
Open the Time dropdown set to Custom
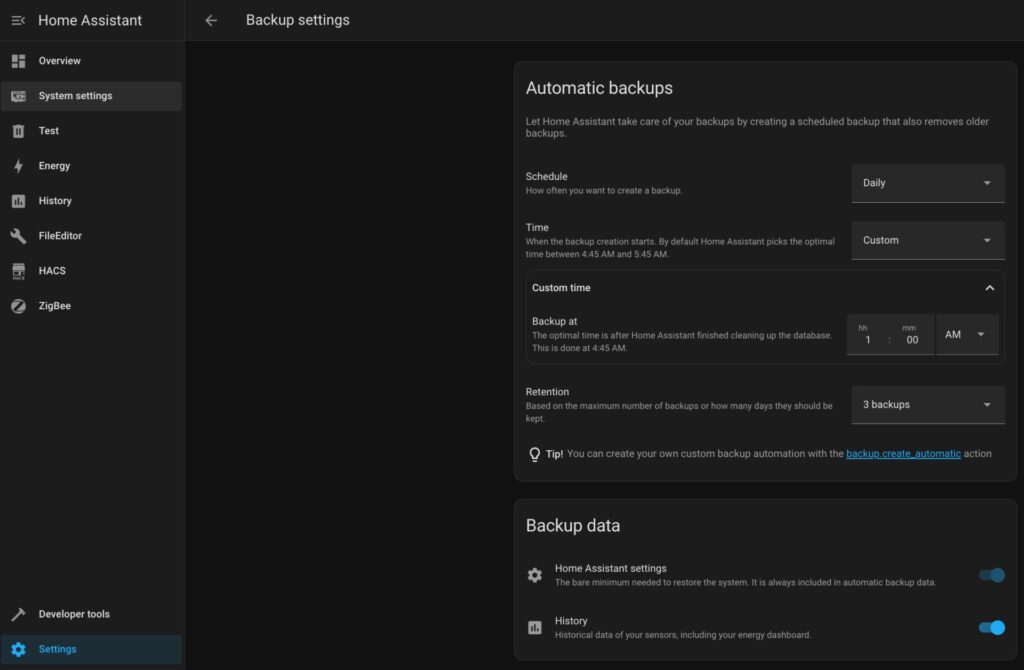point(927,240)
